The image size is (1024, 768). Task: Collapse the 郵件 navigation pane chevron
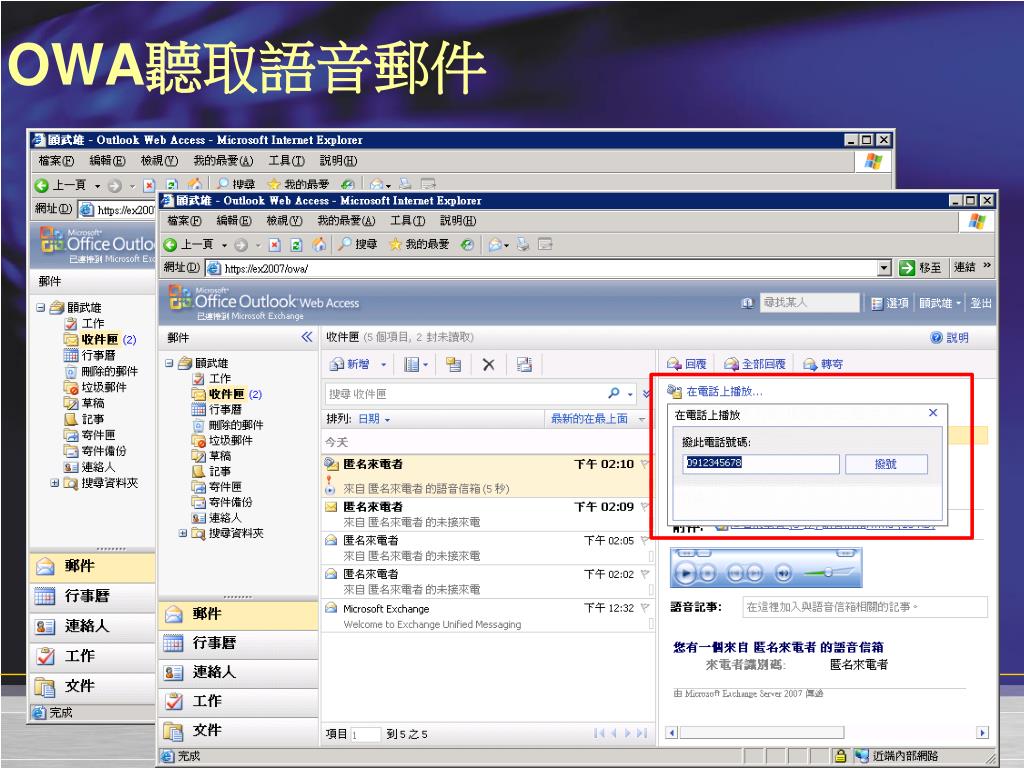pos(307,337)
